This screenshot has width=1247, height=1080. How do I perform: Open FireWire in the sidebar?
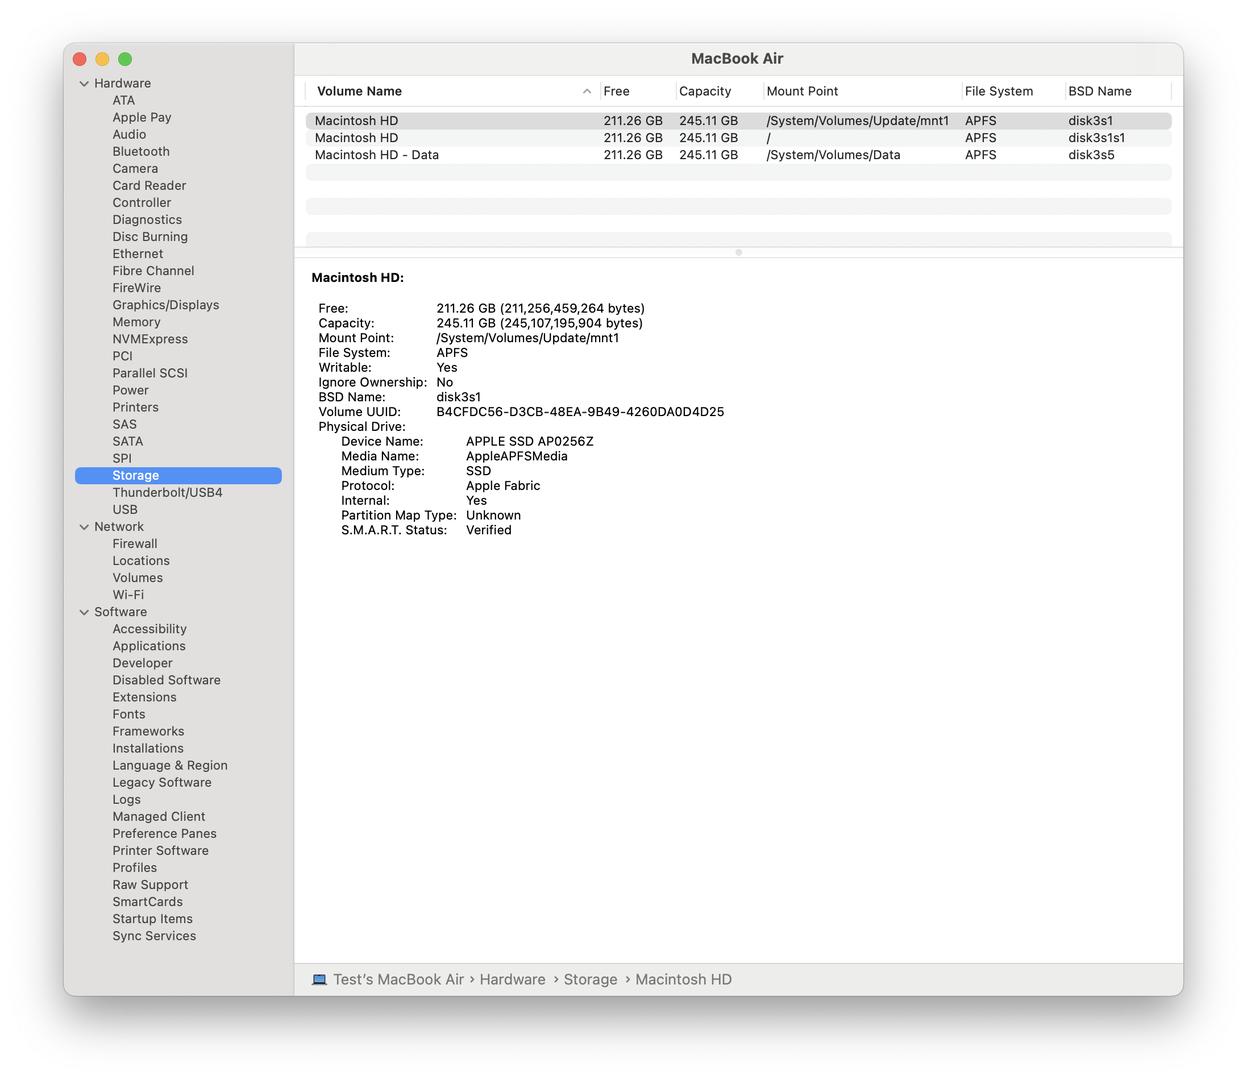(136, 287)
